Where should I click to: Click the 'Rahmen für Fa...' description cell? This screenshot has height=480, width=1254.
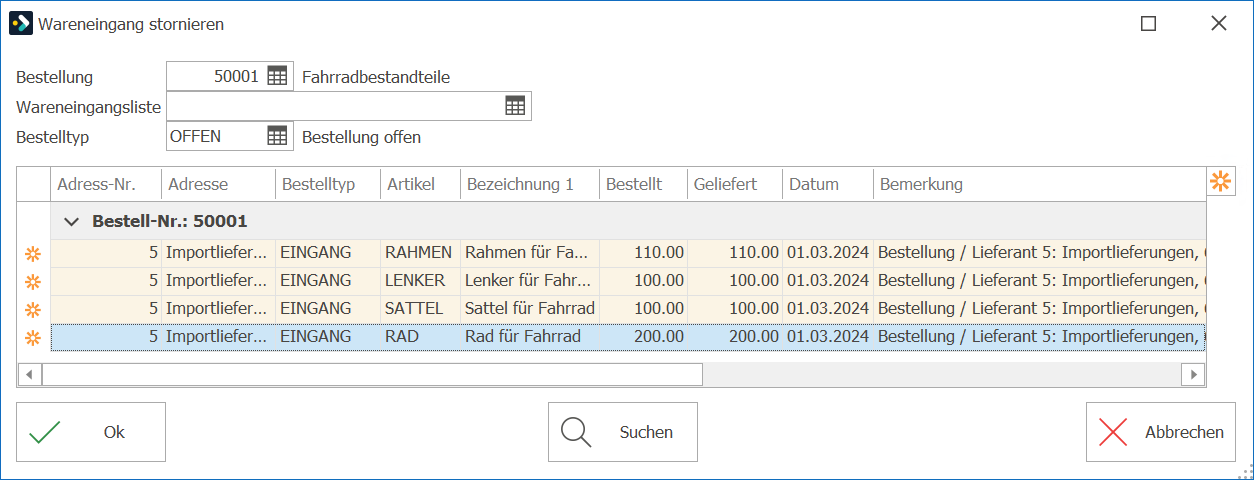tap(530, 253)
